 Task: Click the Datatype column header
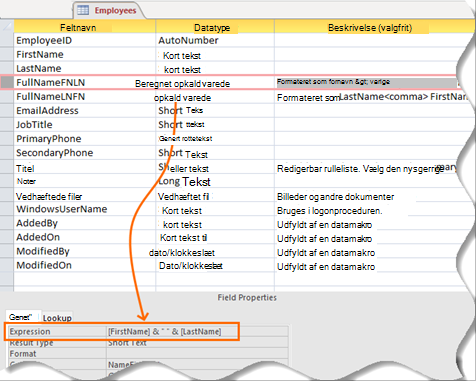(215, 27)
